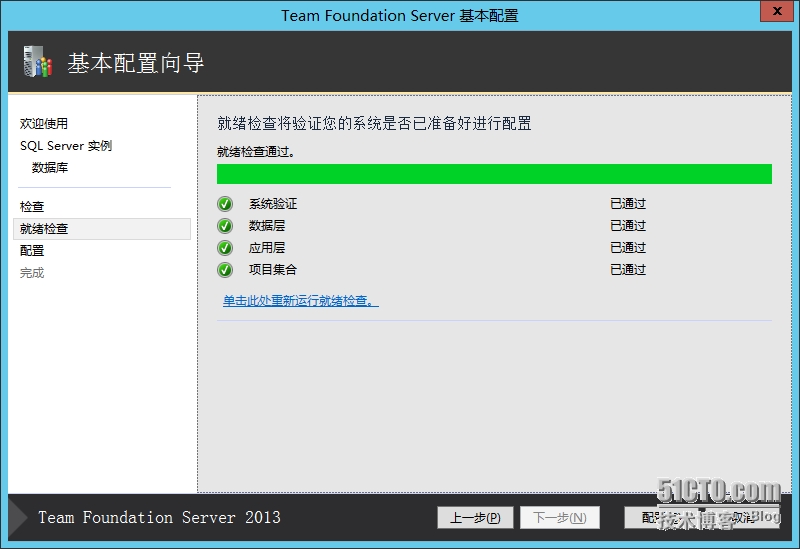Open the 检查 step in sidebar
Viewport: 800px width, 549px height.
pos(32,207)
